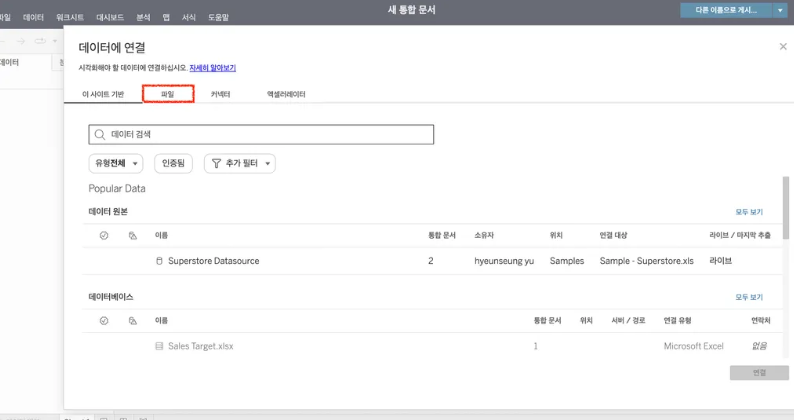Click 모두 보기 for 데이터 원본
The width and height of the screenshot is (794, 420).
[x=749, y=212]
